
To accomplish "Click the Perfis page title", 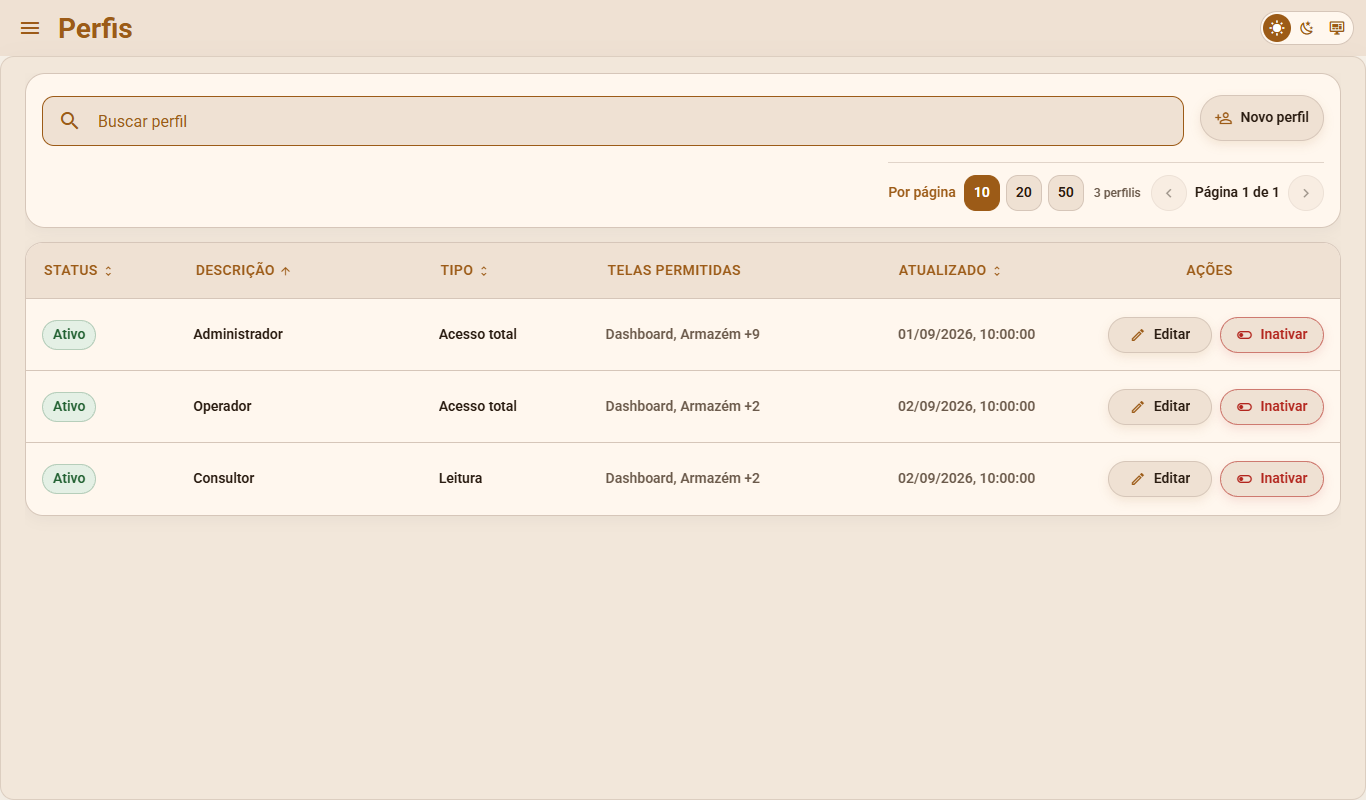I will [95, 28].
